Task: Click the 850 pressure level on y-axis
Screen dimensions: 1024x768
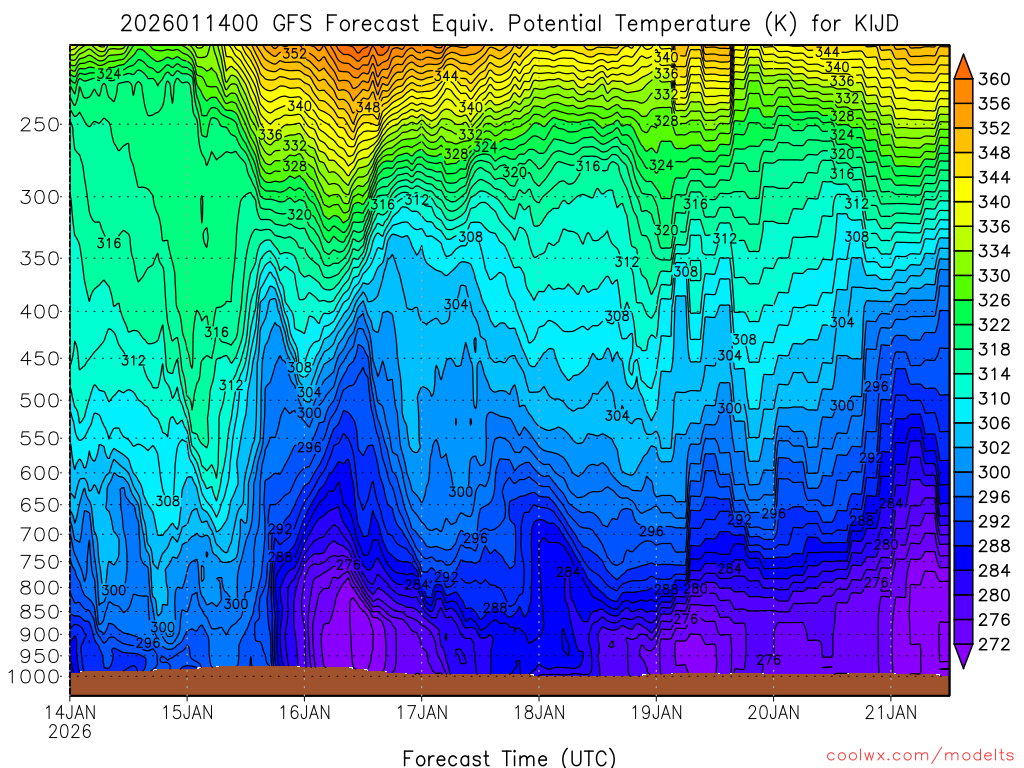Action: (40, 612)
